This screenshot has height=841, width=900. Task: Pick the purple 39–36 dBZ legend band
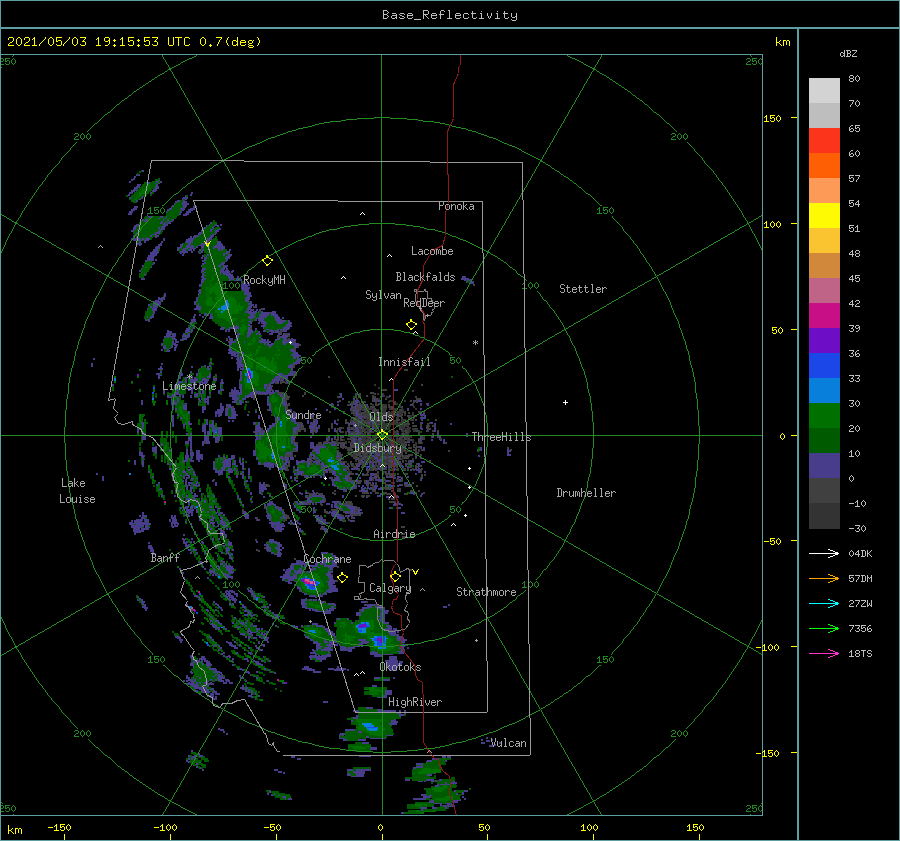(824, 341)
